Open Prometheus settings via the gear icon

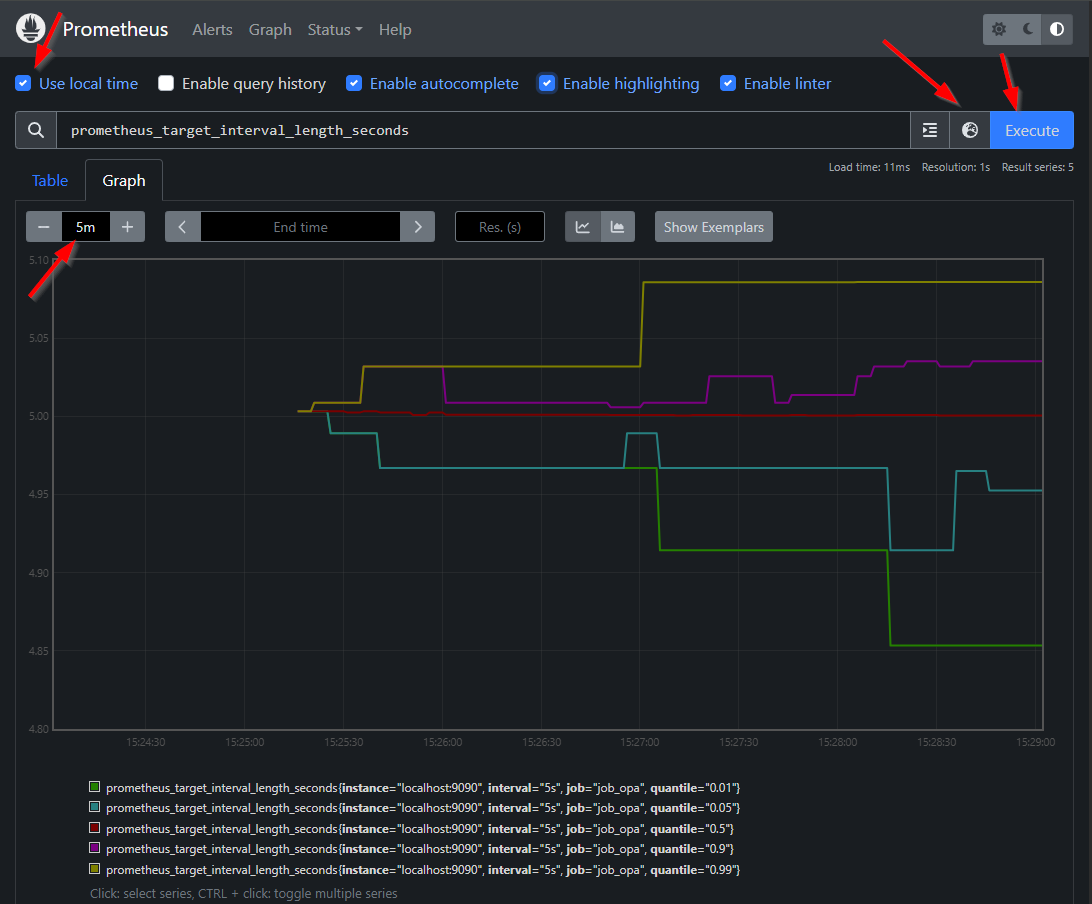998,29
